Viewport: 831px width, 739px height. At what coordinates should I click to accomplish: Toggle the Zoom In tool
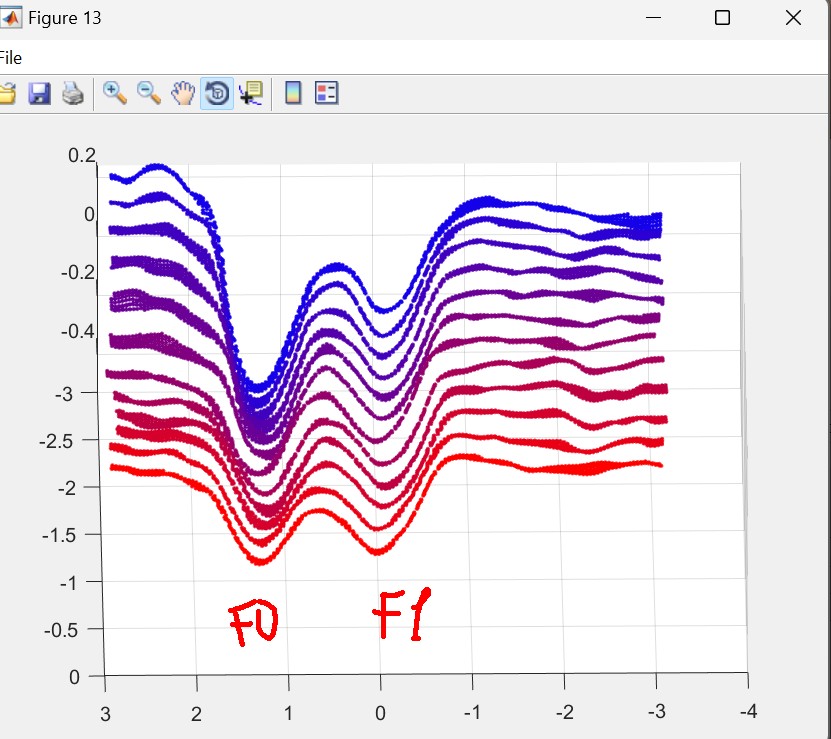115,94
